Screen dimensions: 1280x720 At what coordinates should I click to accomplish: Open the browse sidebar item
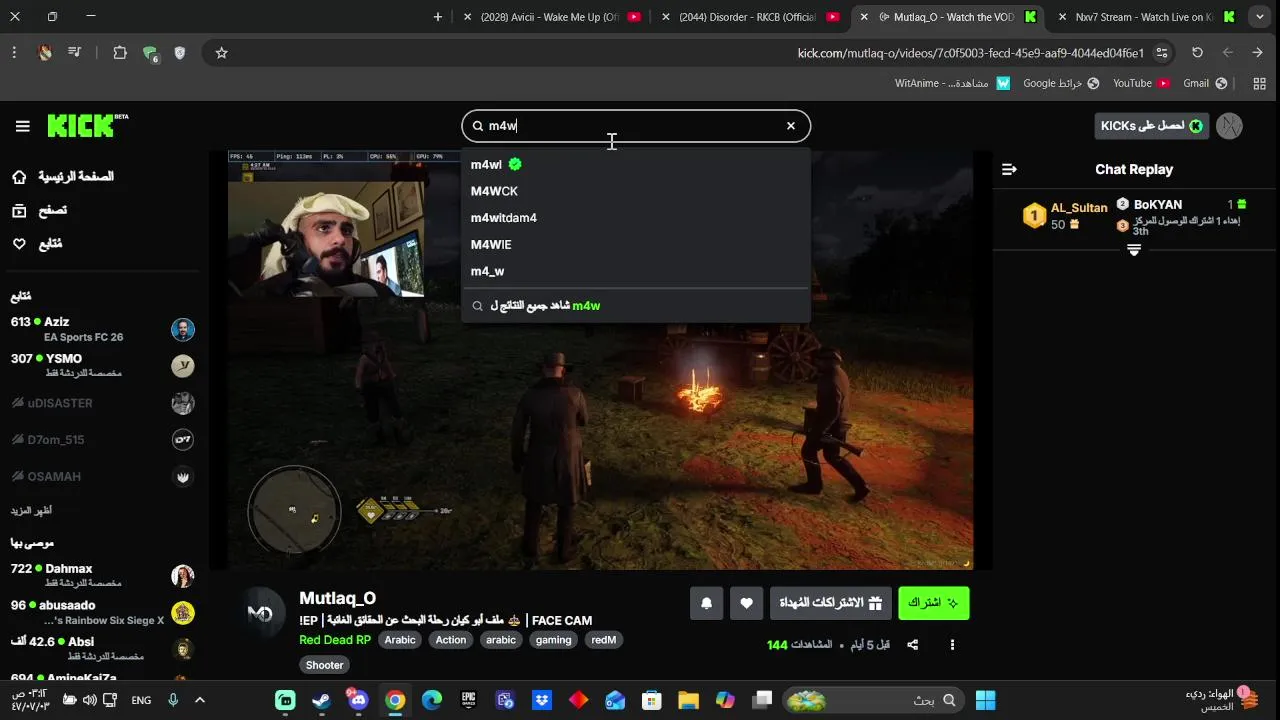click(40, 210)
